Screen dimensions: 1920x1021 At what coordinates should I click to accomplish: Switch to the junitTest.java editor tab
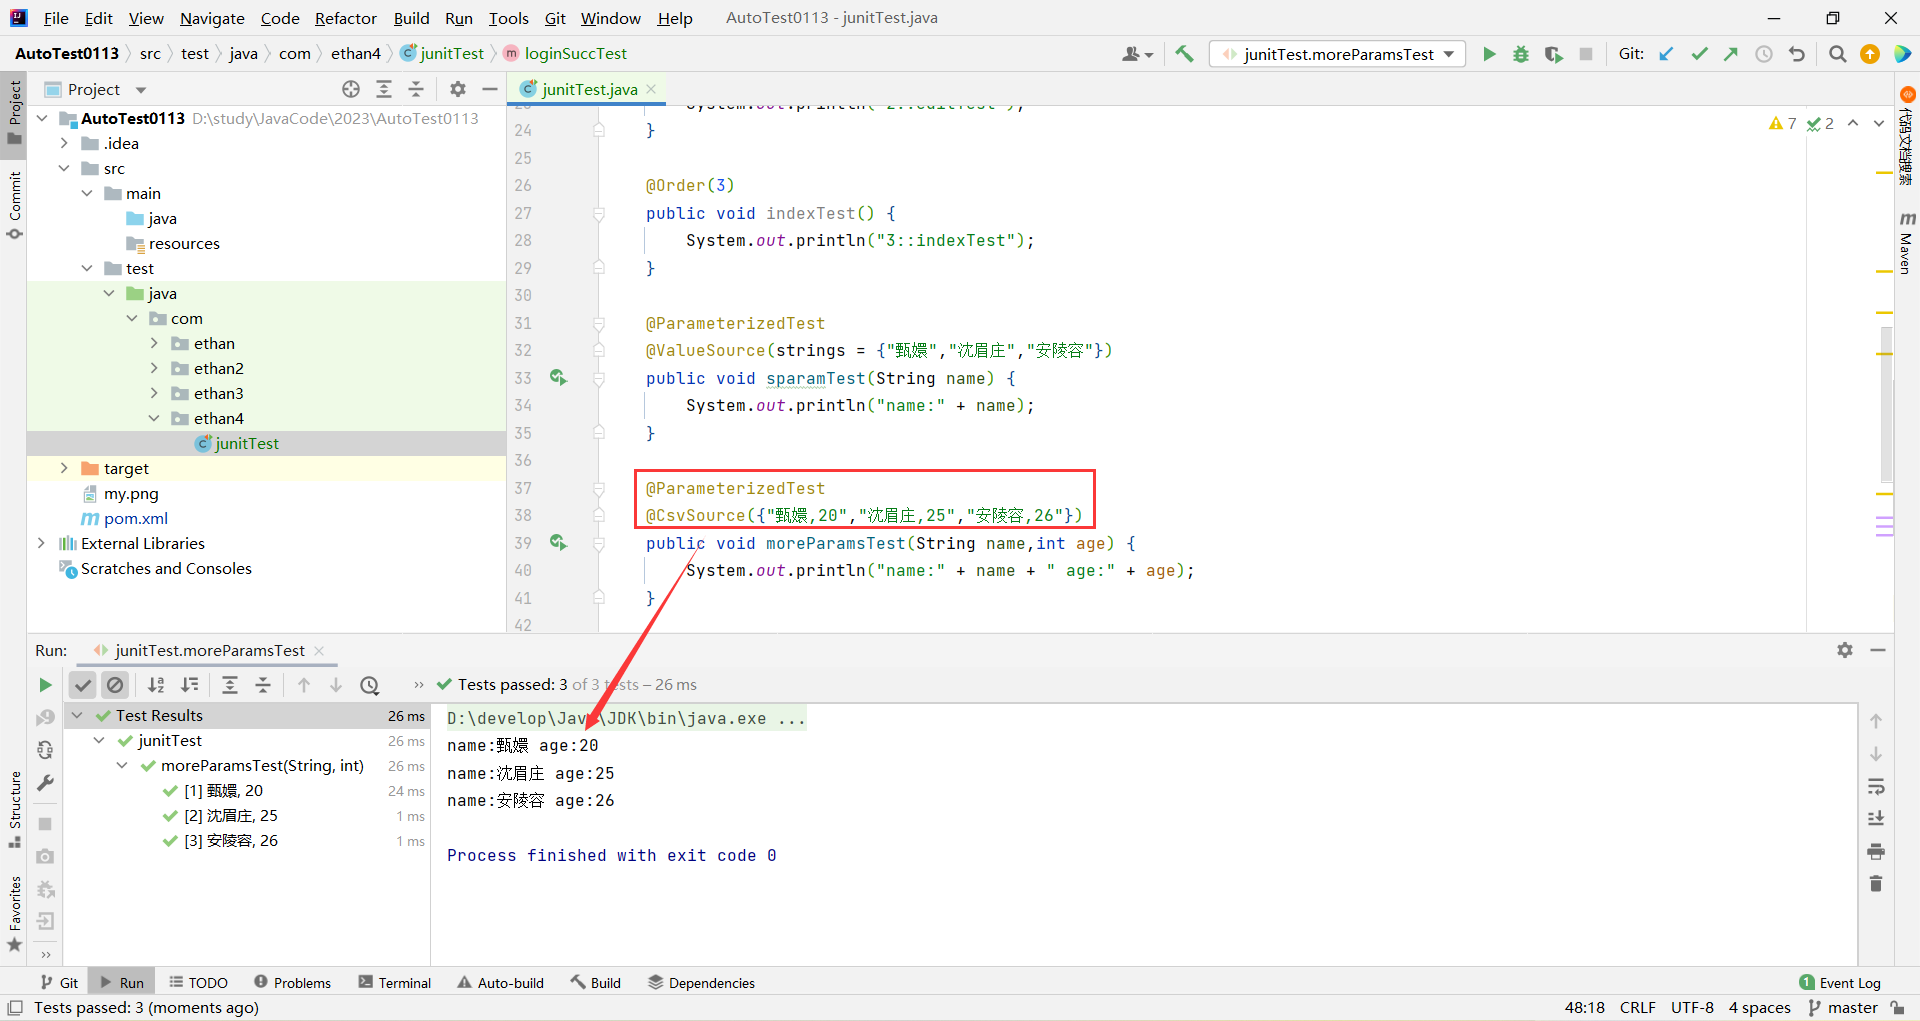589,89
